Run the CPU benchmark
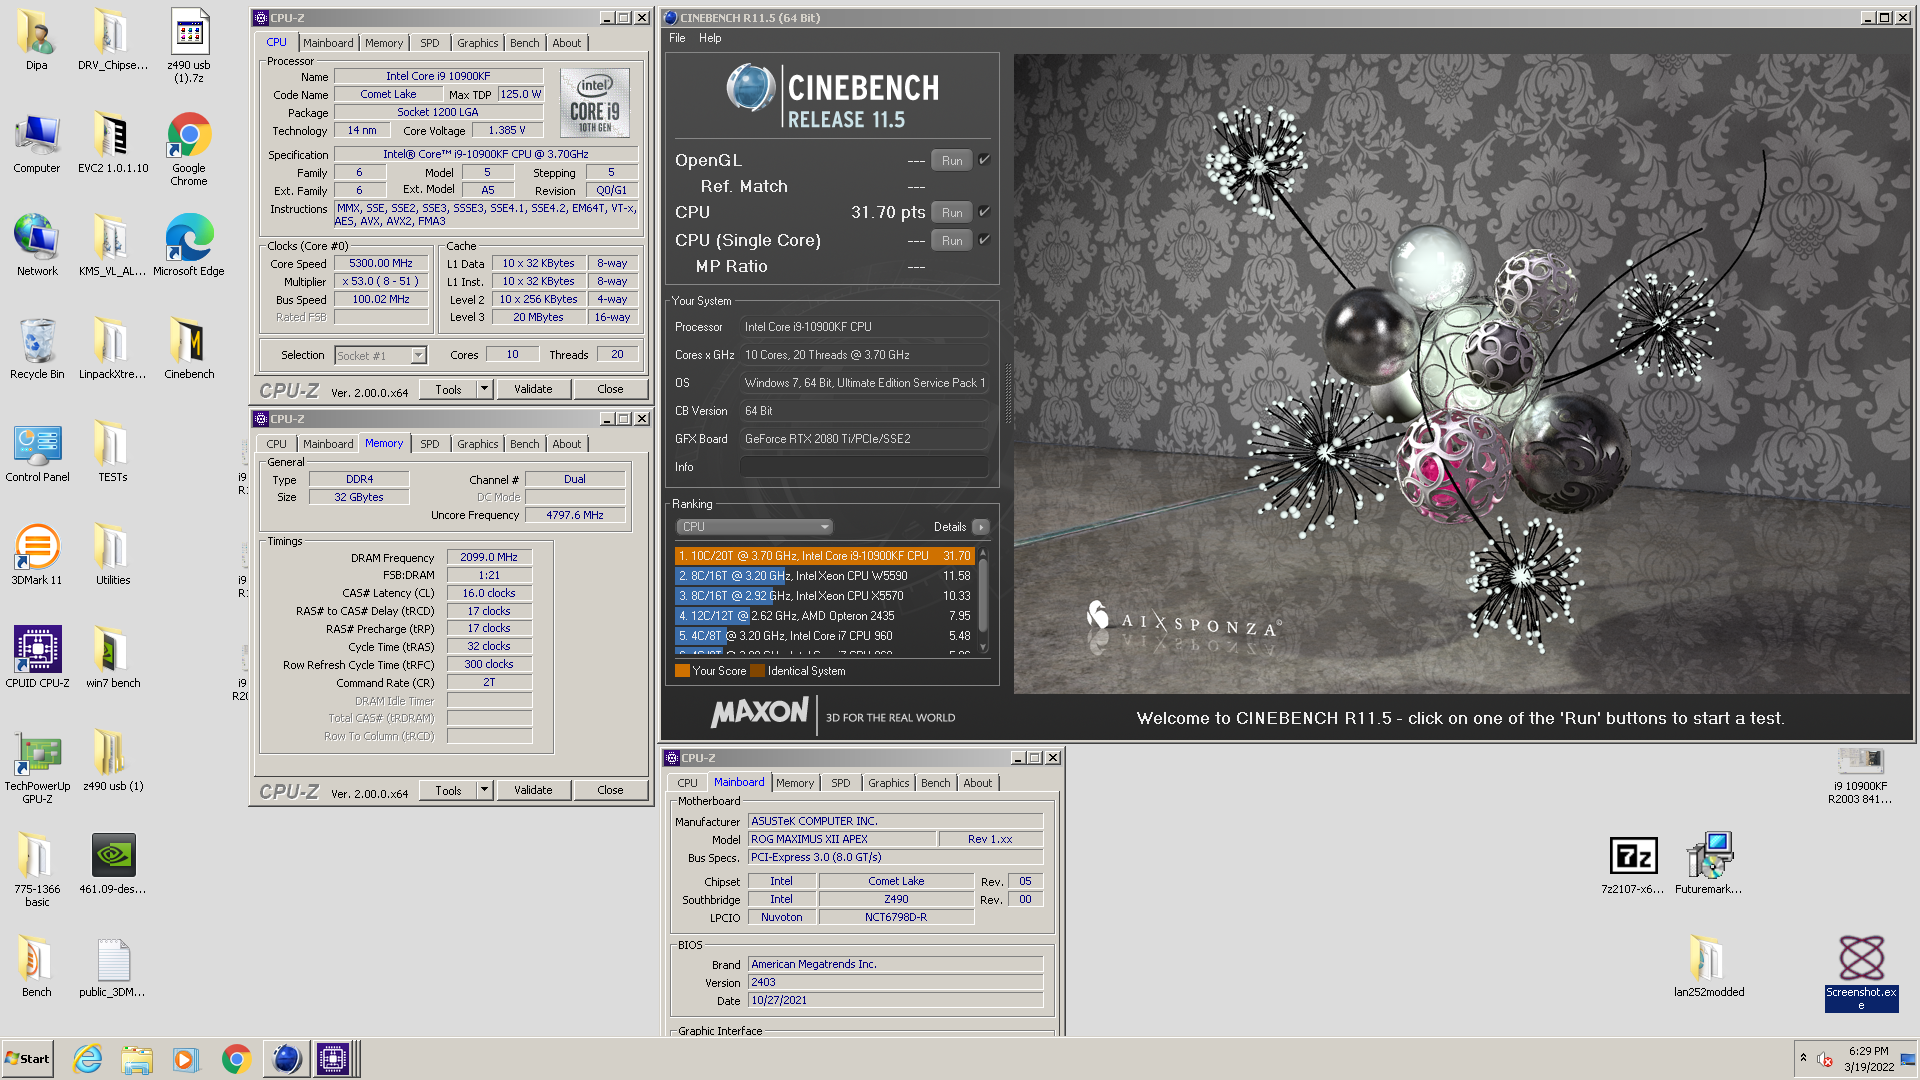This screenshot has width=1920, height=1080. (952, 212)
